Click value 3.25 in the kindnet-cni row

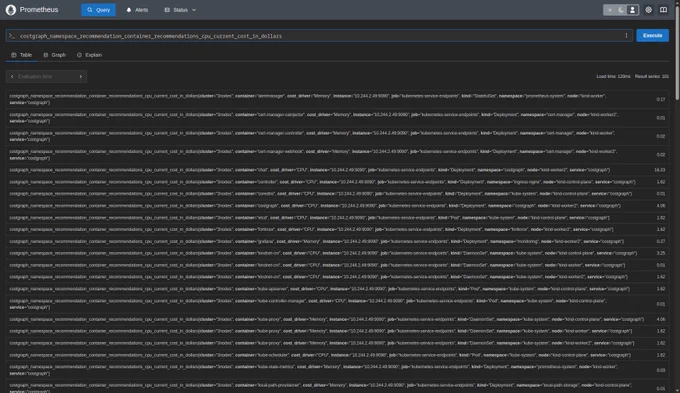point(660,253)
